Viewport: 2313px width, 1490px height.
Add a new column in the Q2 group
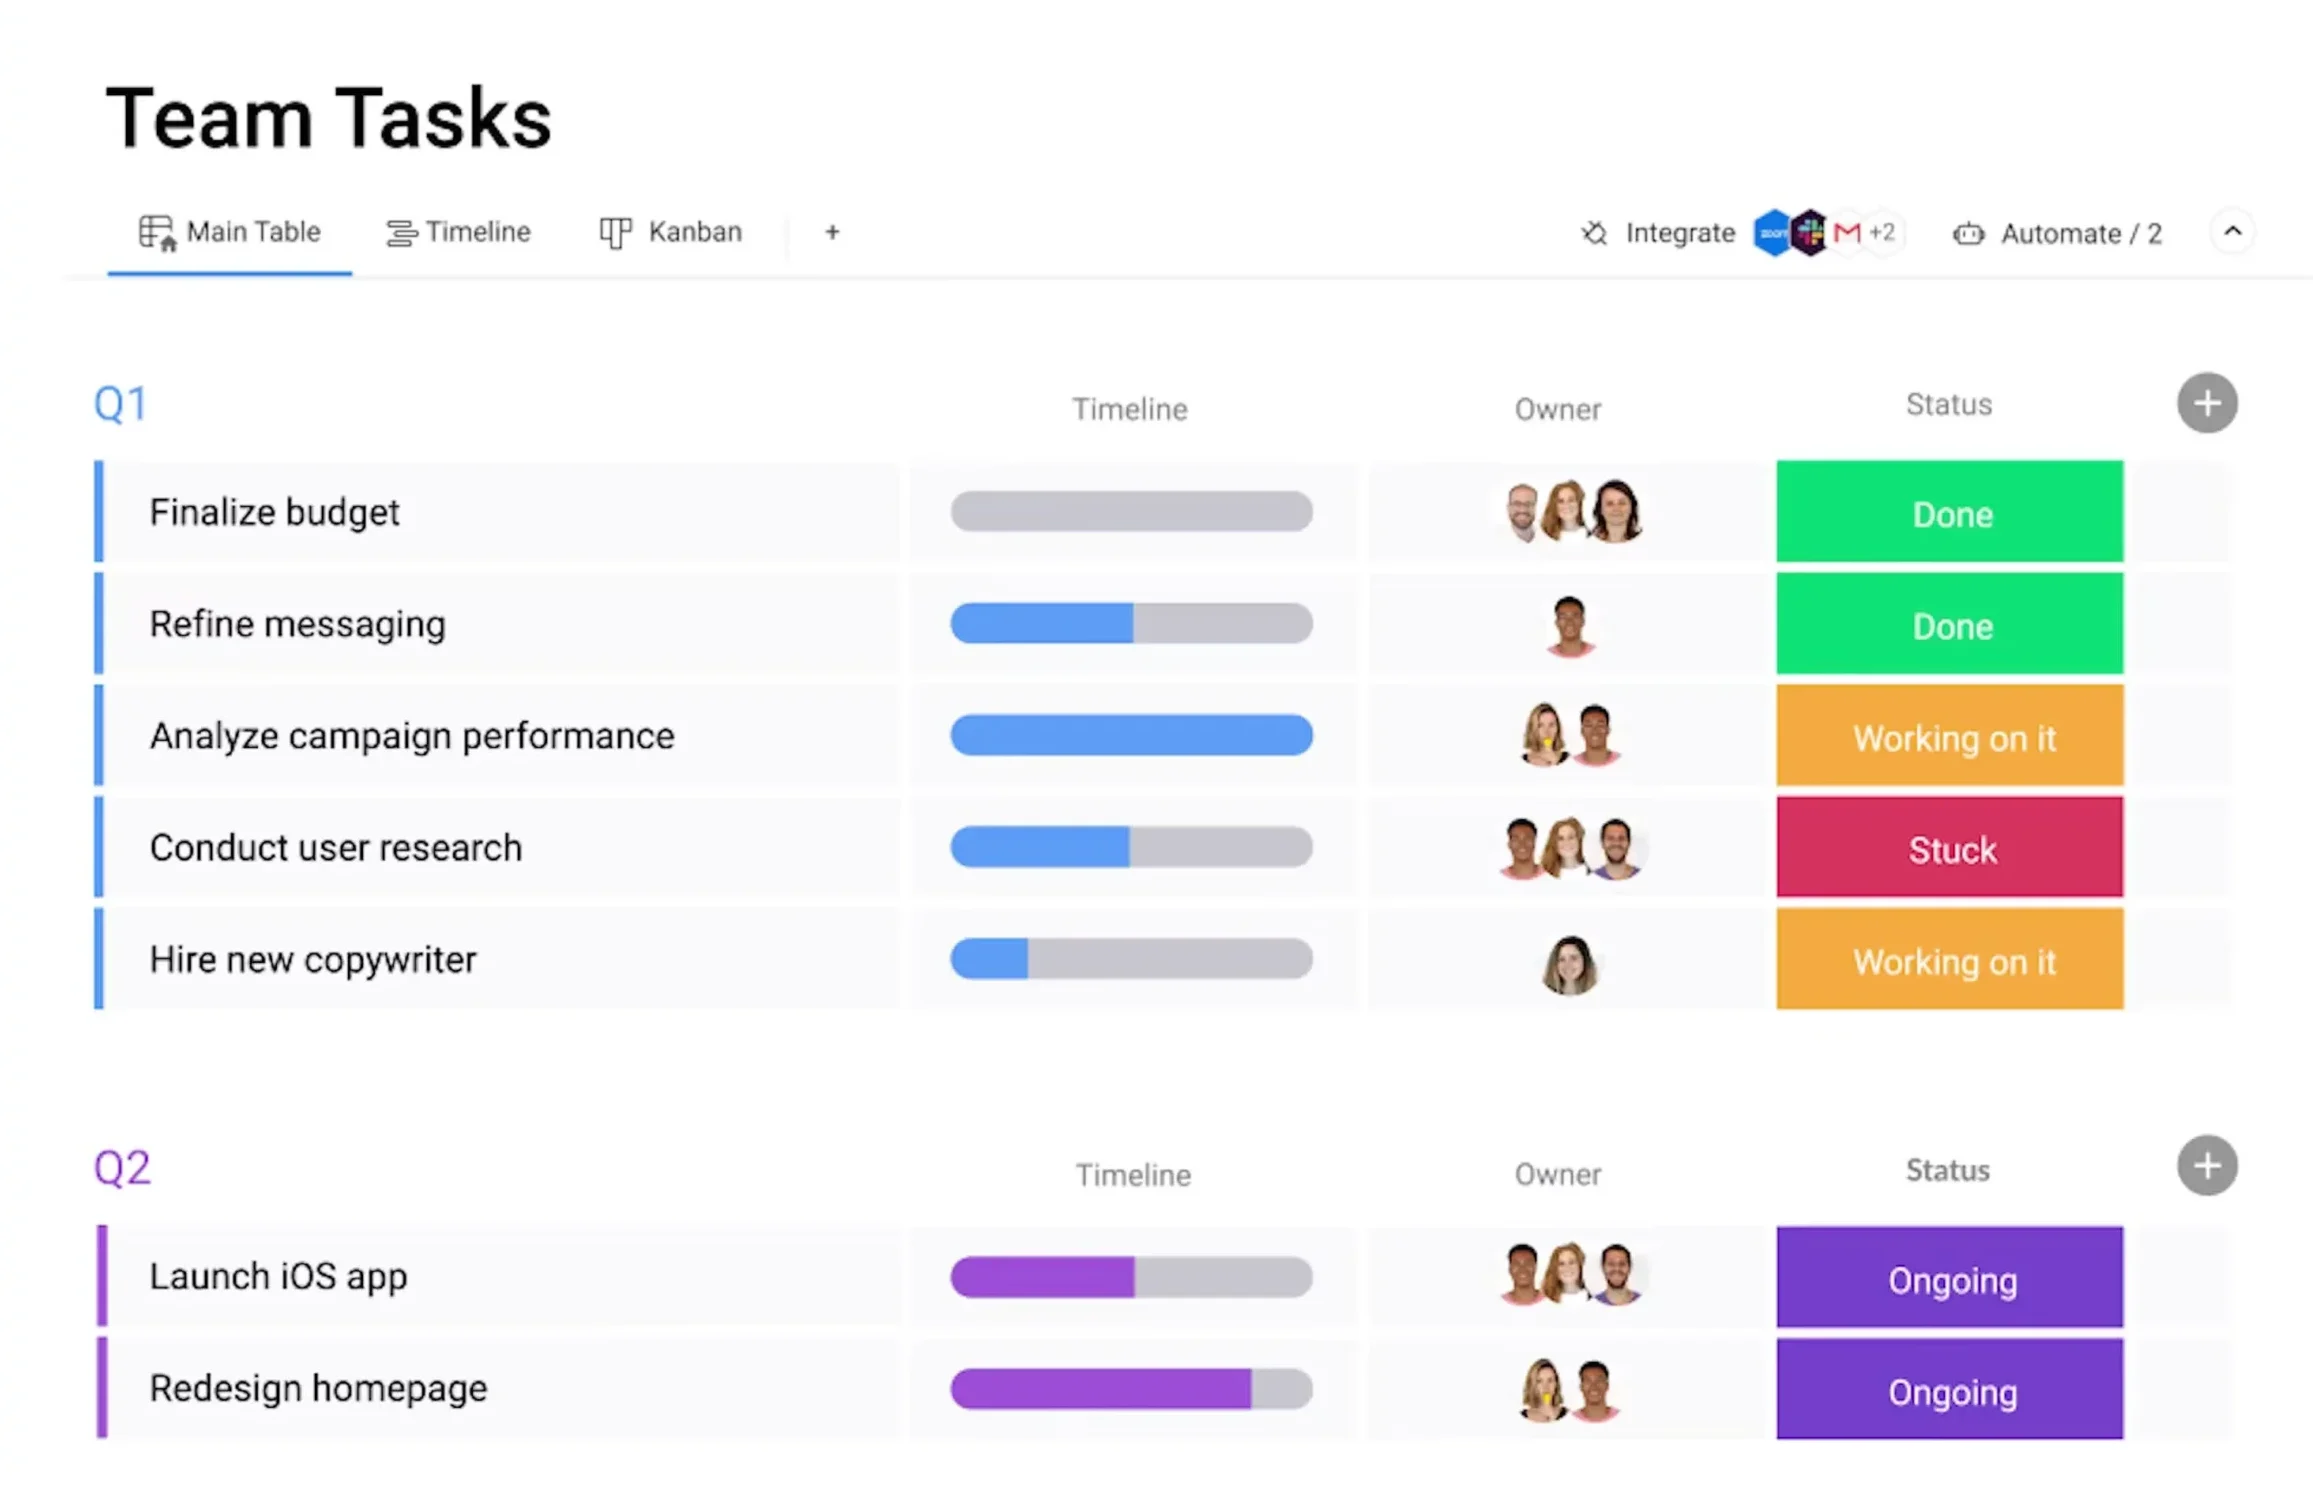(x=2206, y=1165)
